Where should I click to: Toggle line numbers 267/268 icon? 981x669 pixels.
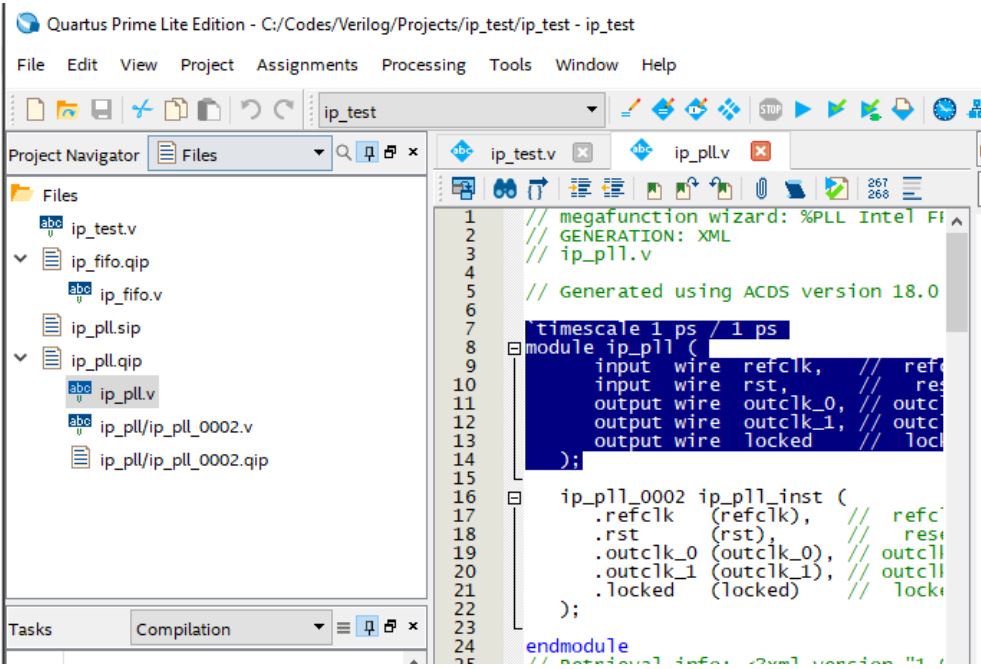[x=878, y=188]
